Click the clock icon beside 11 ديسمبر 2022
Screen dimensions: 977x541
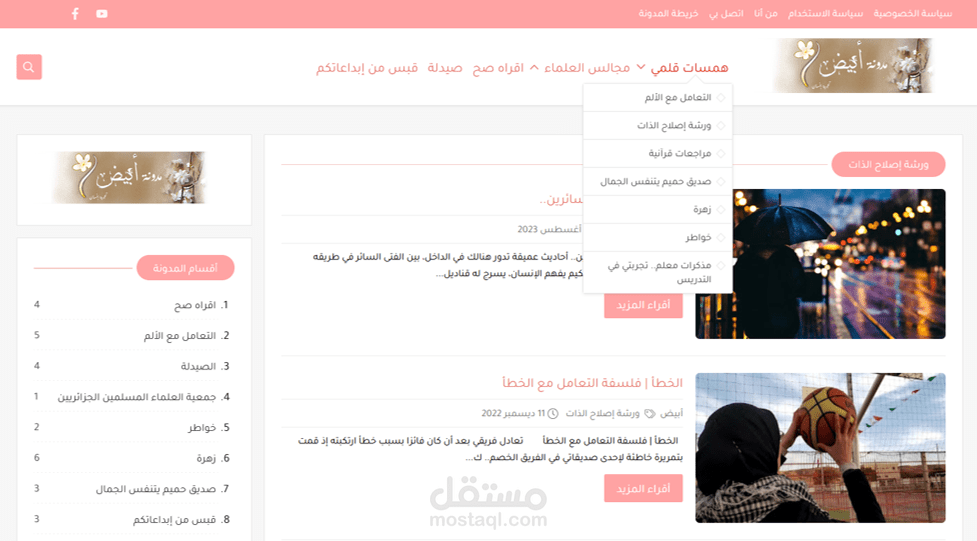[x=553, y=413]
